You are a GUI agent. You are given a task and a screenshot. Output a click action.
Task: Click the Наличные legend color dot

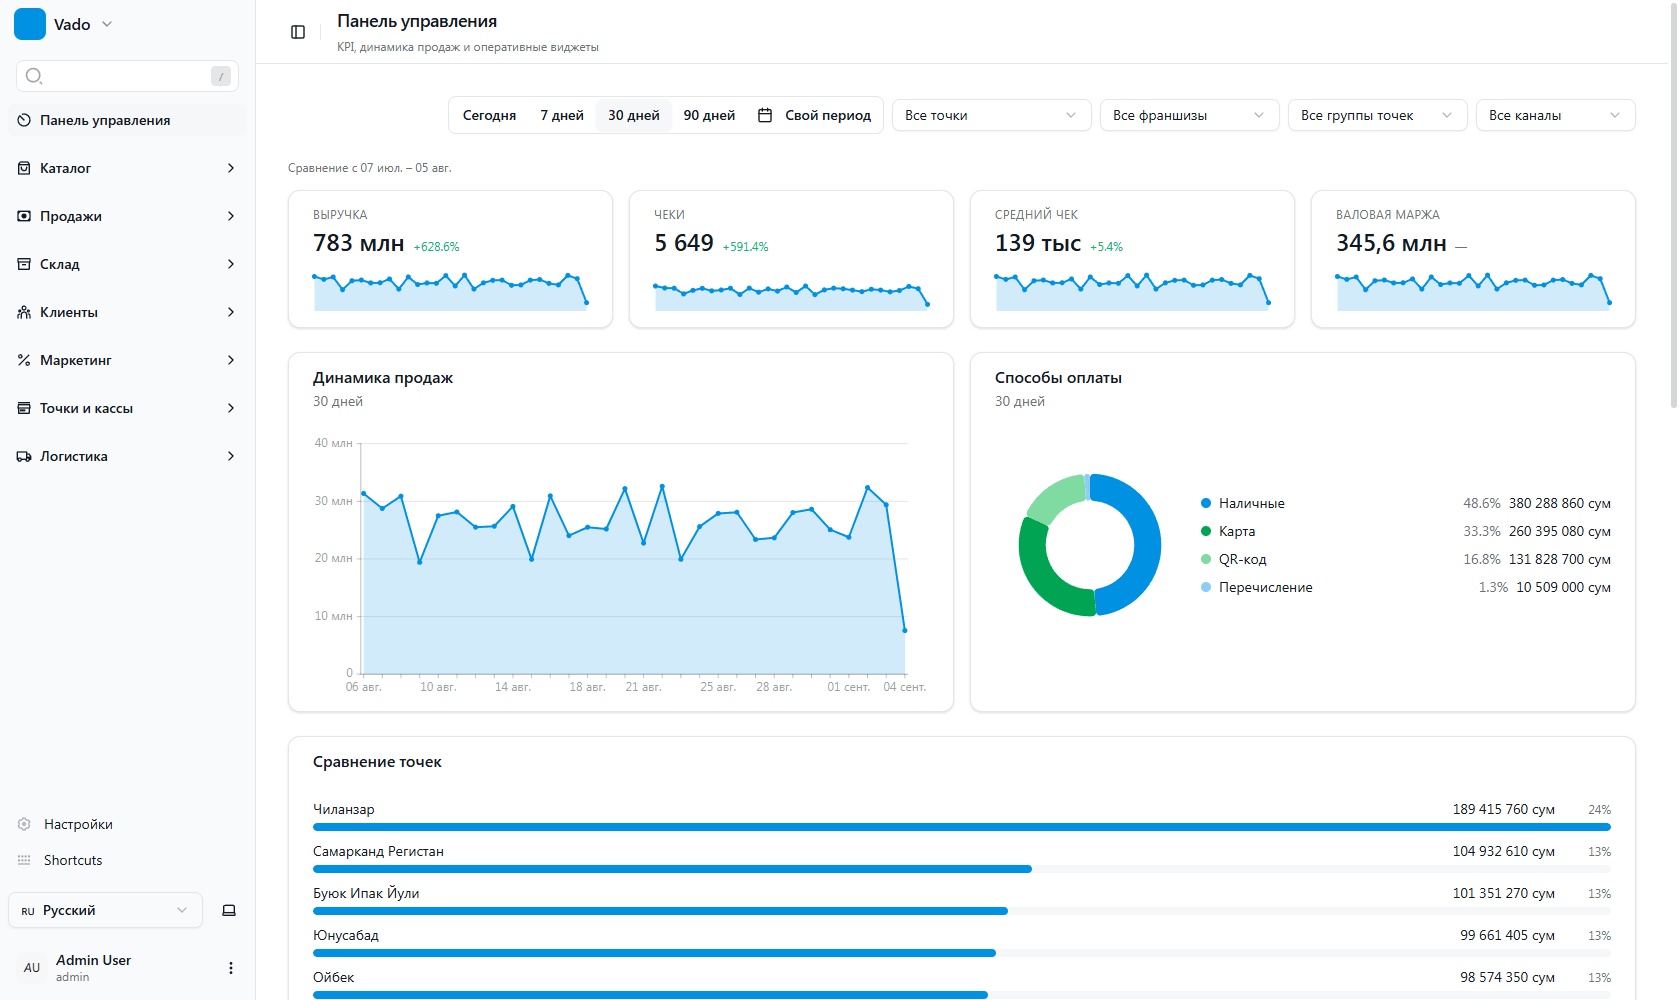pos(1206,503)
